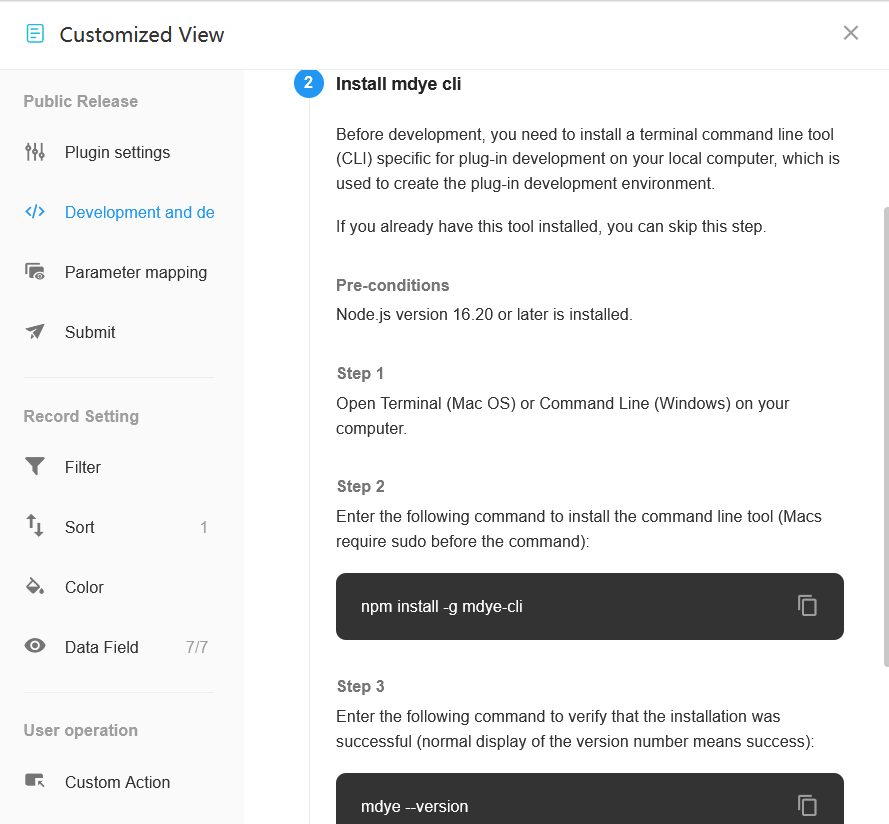Viewport: 889px width, 824px height.
Task: Close the Customized View dialog
Action: [x=850, y=33]
